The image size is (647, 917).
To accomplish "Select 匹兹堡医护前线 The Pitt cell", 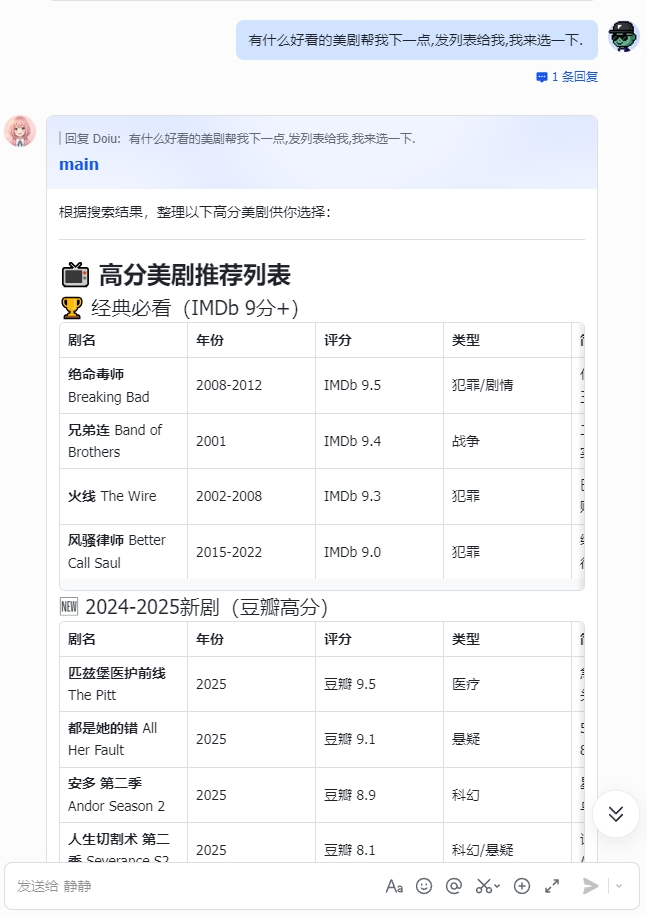I will click(123, 684).
